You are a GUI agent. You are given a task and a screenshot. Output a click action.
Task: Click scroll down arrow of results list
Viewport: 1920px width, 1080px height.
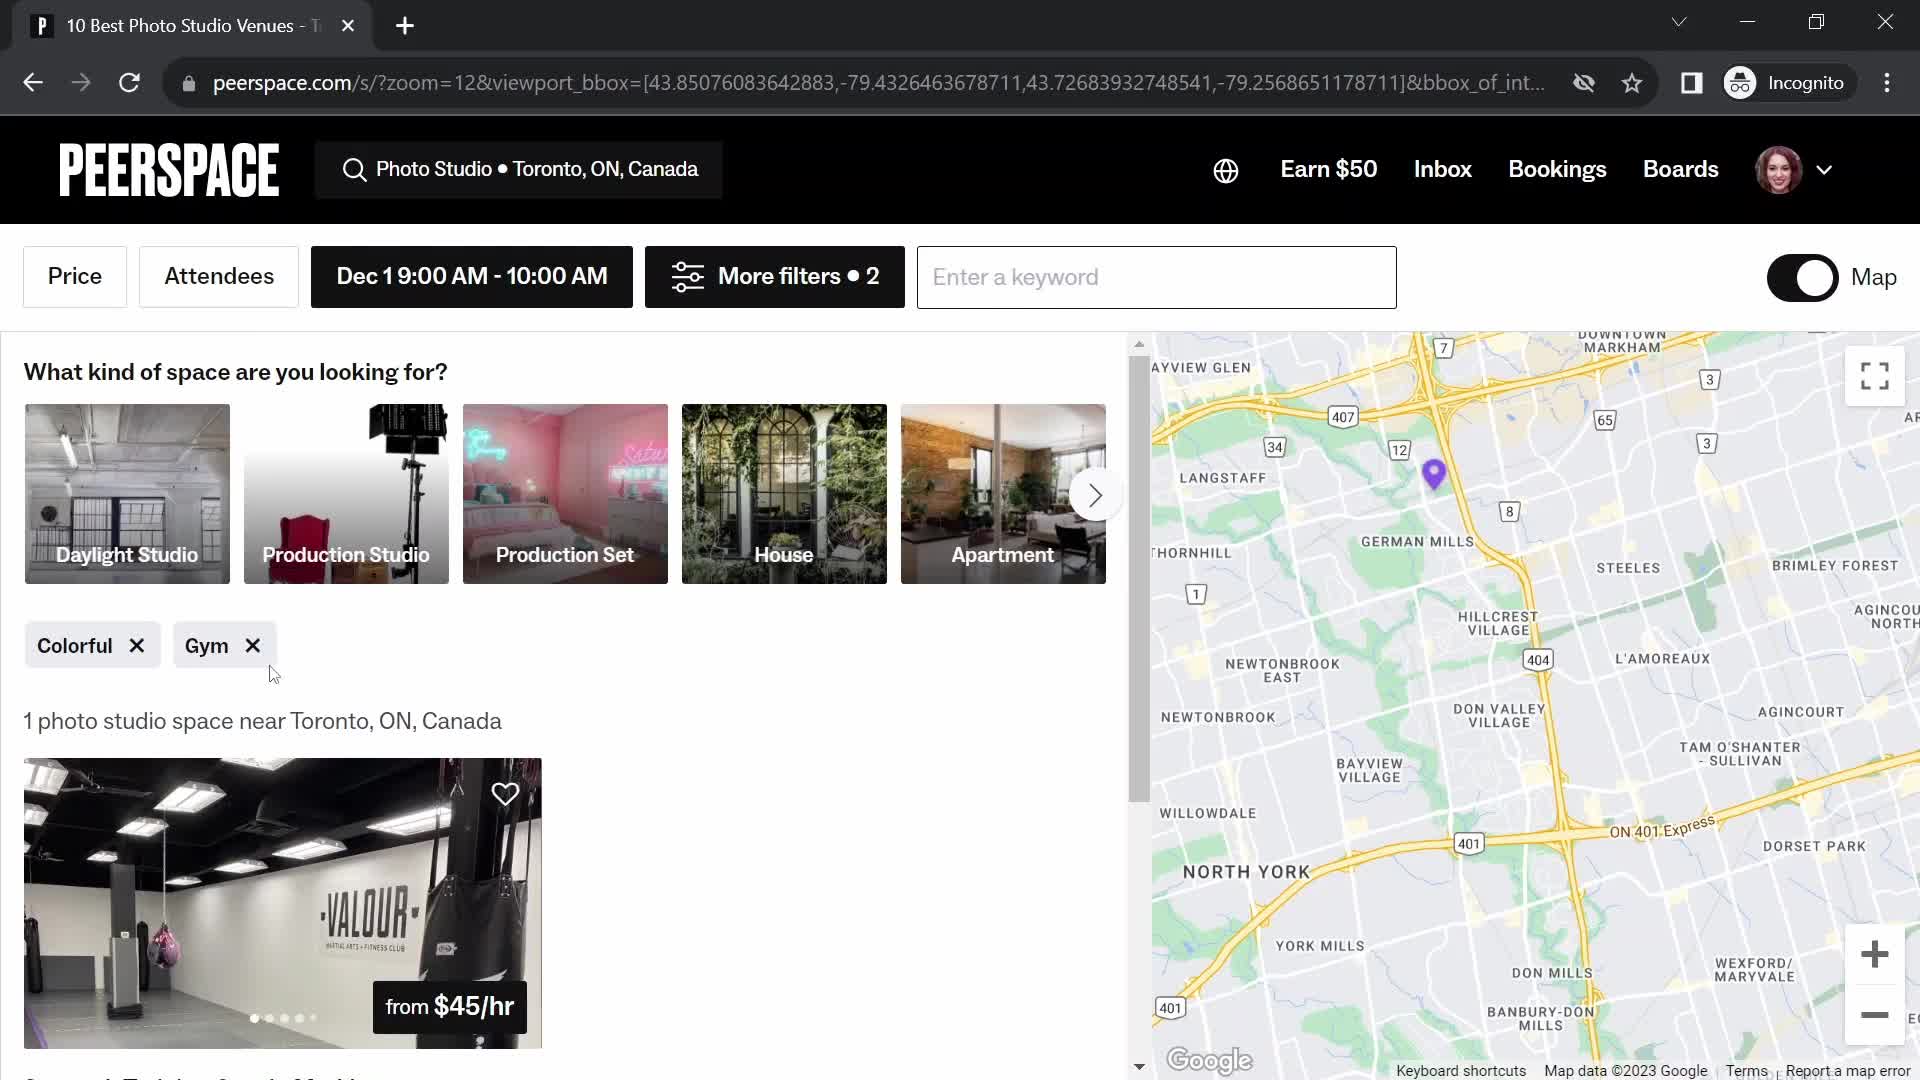click(x=1139, y=1067)
